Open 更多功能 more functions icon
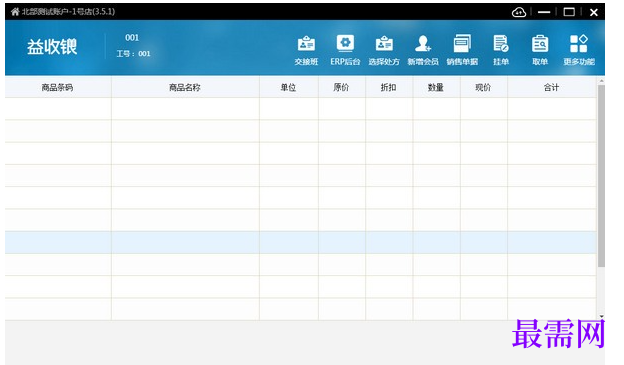This screenshot has height=365, width=624. pyautogui.click(x=579, y=50)
